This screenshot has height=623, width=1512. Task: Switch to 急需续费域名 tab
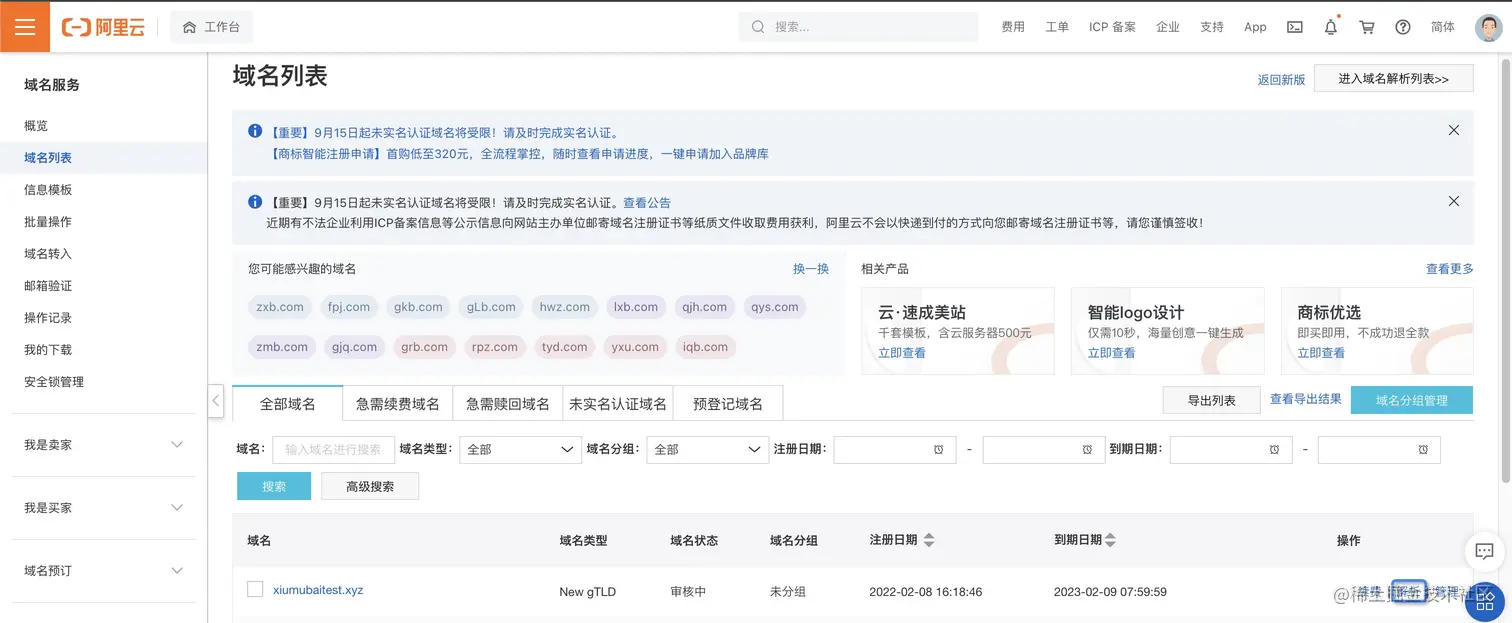pos(398,403)
